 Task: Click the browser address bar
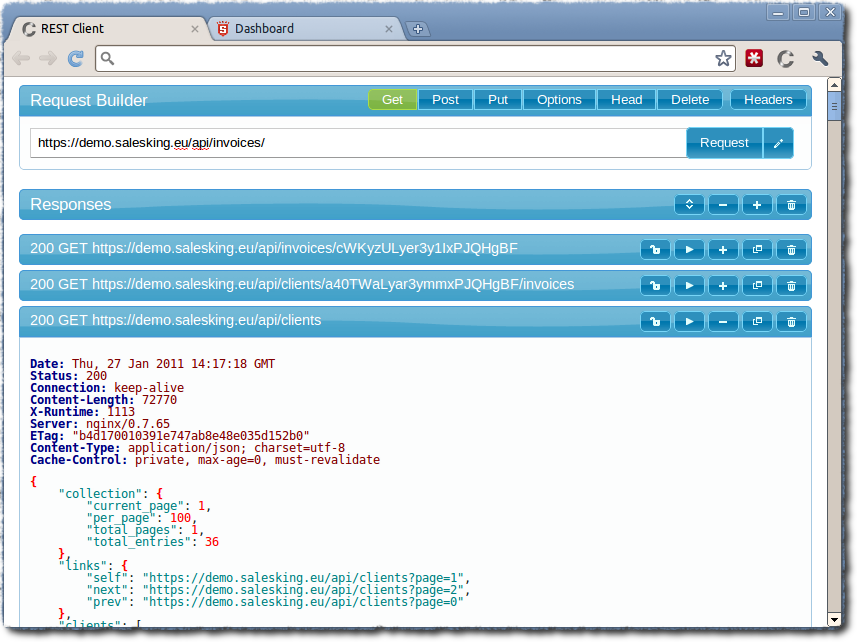pyautogui.click(x=415, y=58)
